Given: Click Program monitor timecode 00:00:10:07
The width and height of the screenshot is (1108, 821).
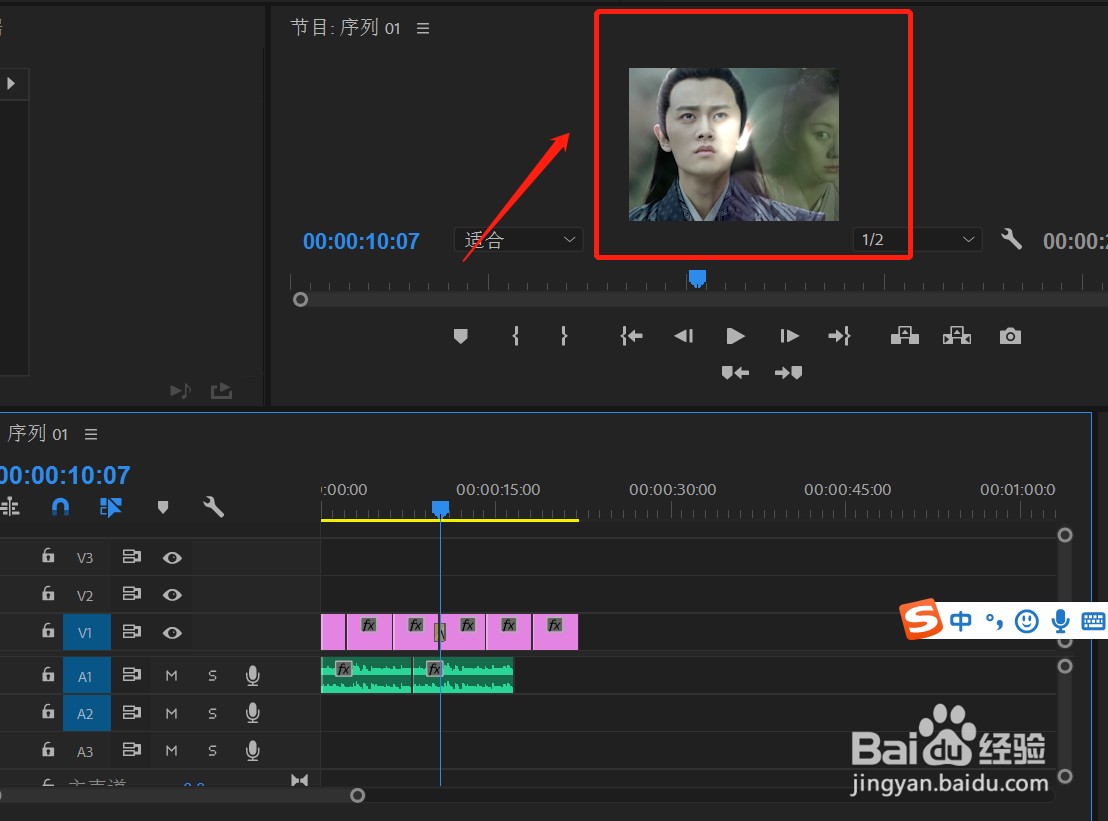Looking at the screenshot, I should pos(361,242).
